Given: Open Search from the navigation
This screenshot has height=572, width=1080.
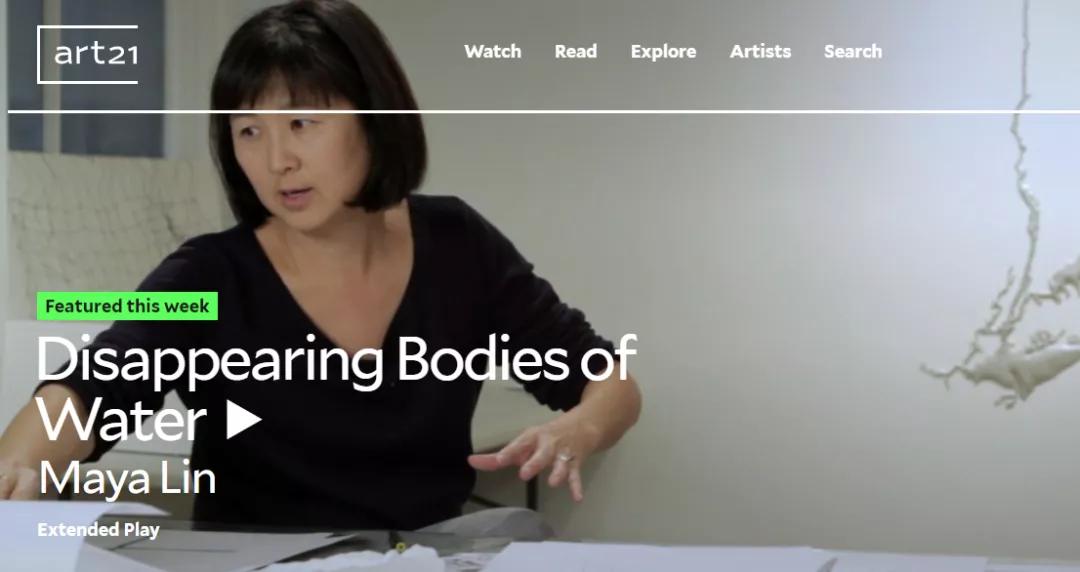Looking at the screenshot, I should pos(853,52).
